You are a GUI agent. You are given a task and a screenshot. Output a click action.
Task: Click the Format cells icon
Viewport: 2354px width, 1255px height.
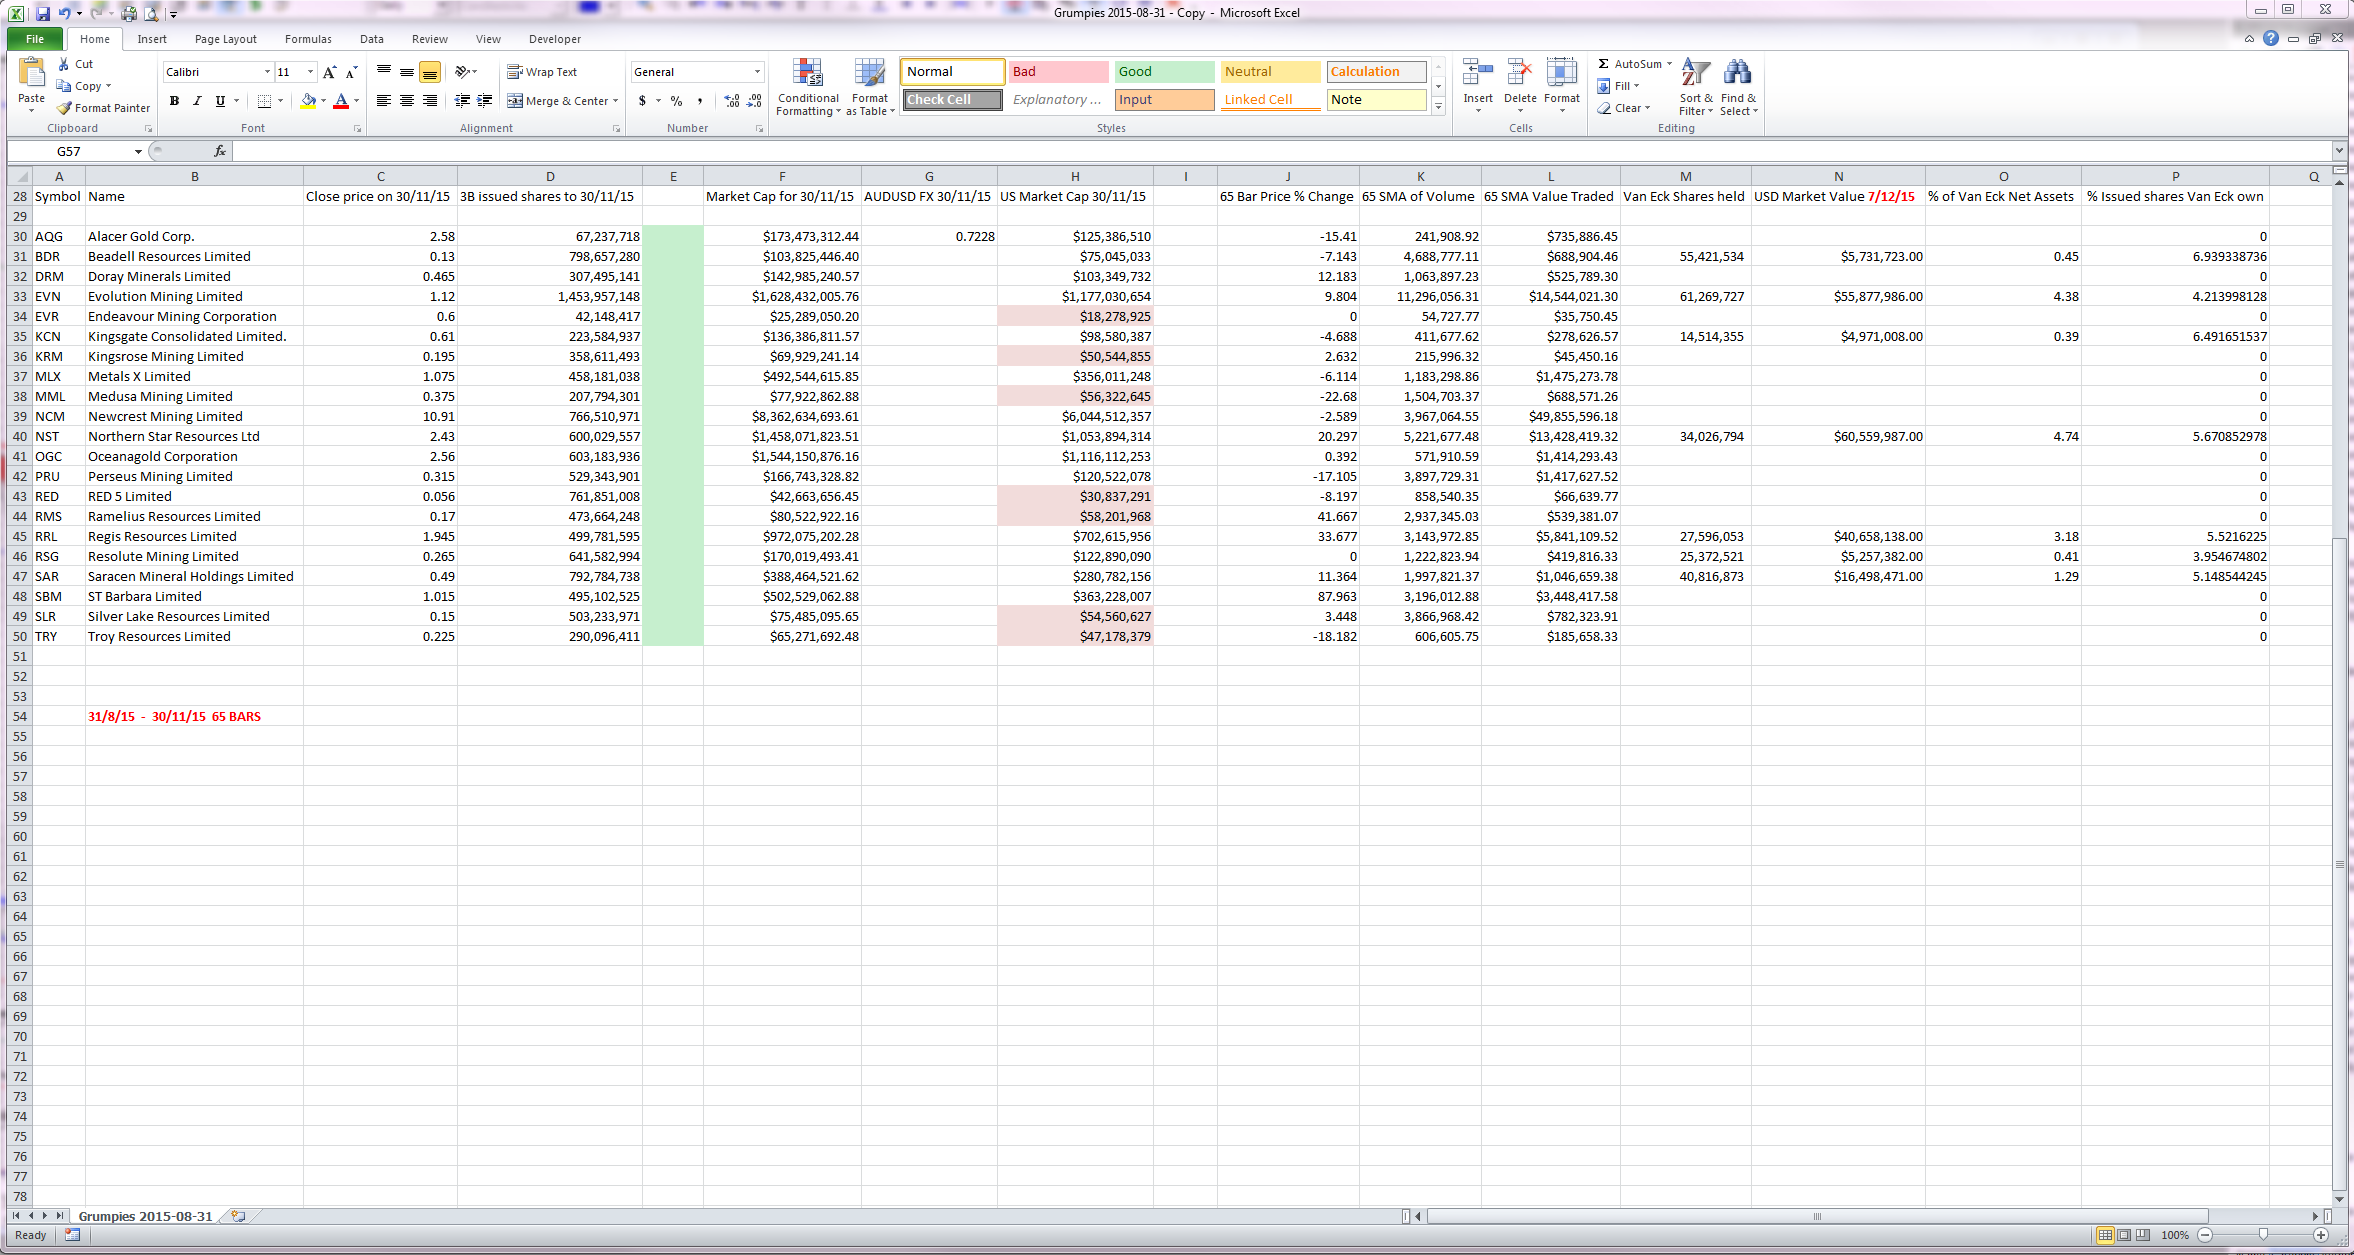click(x=1562, y=73)
